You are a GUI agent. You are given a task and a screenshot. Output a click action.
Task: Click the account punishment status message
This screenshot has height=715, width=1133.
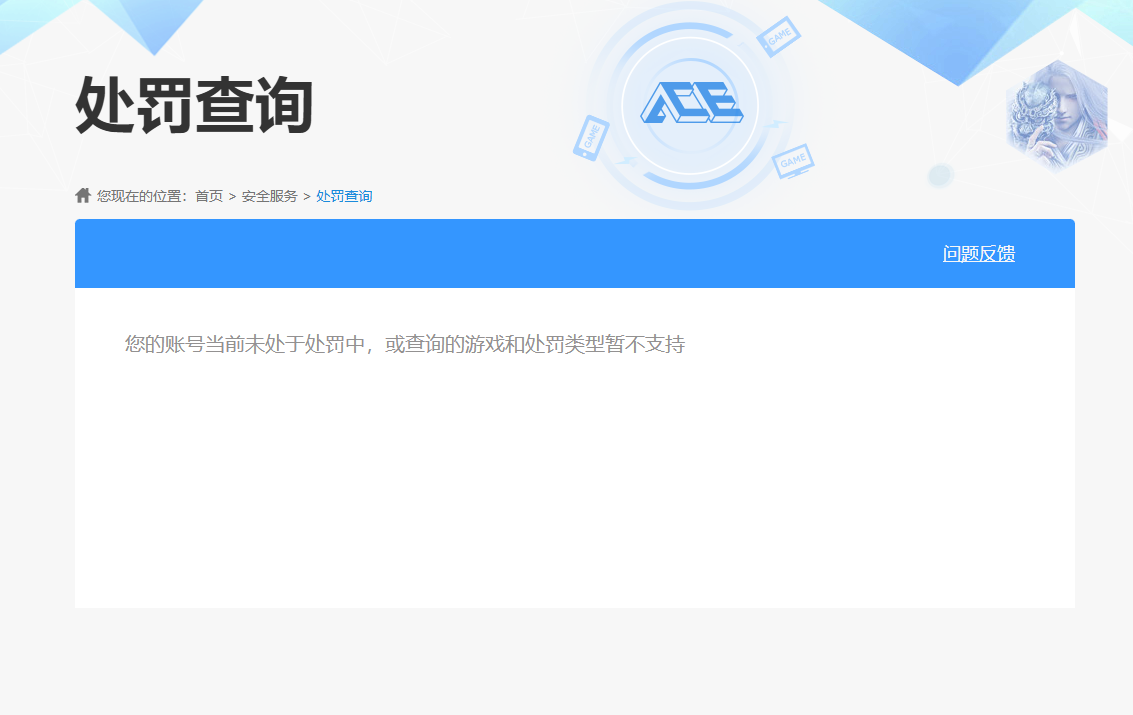pos(404,345)
